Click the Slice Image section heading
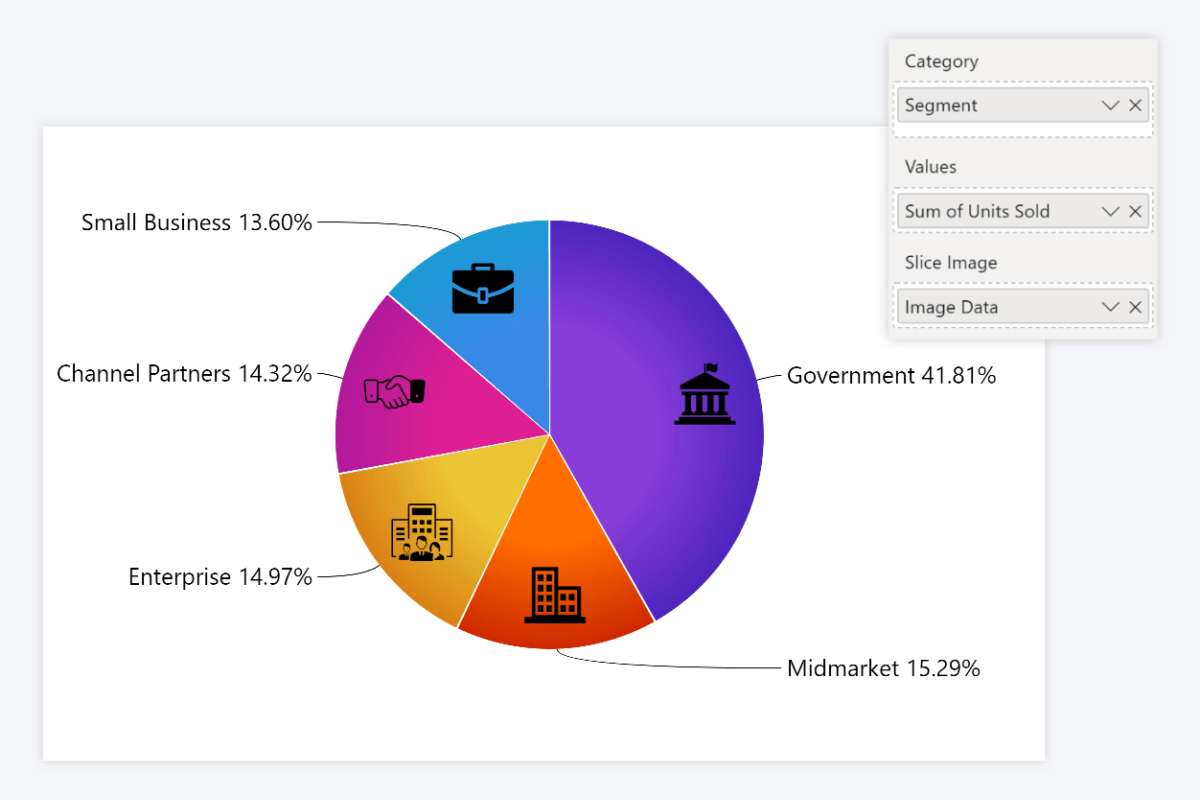This screenshot has width=1200, height=800. point(950,262)
